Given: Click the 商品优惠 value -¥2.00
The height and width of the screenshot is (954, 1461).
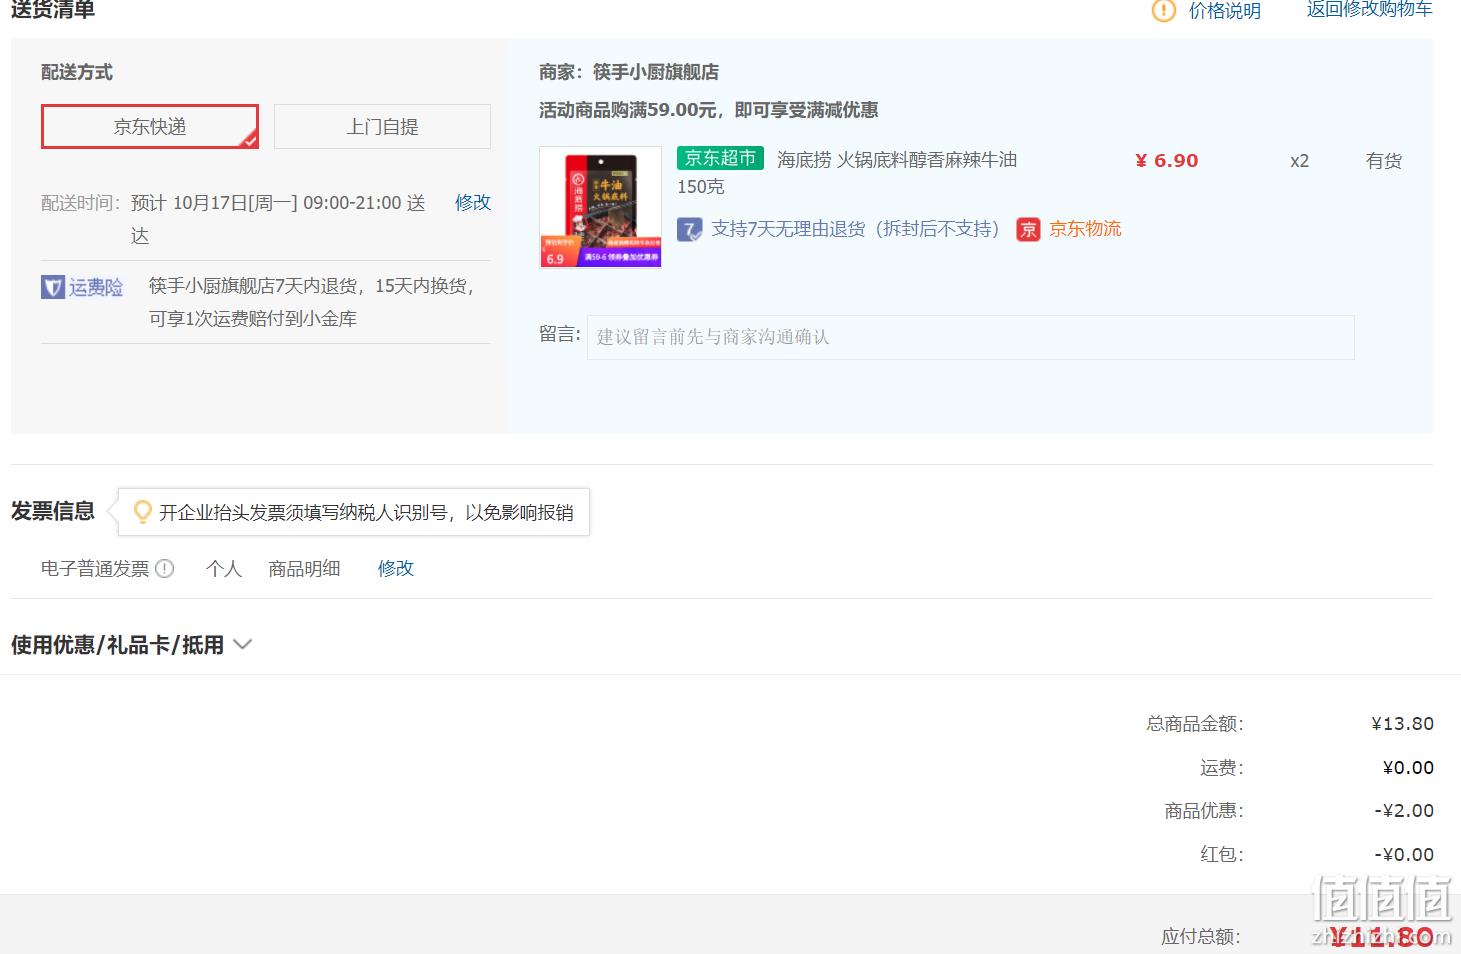Looking at the screenshot, I should point(1404,811).
